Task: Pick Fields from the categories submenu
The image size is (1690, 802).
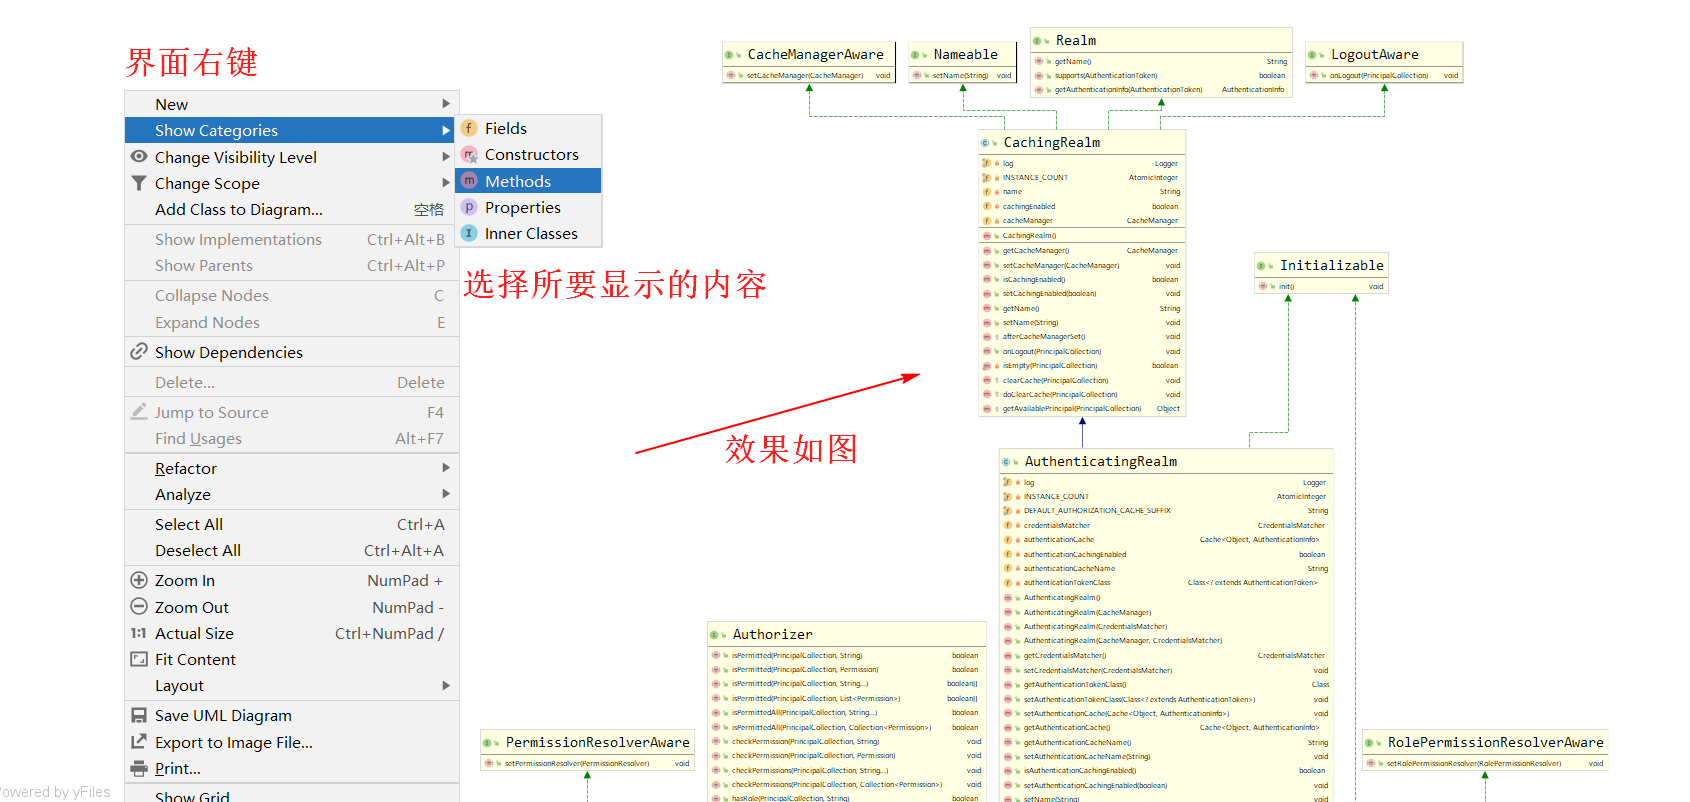Action: coord(528,128)
